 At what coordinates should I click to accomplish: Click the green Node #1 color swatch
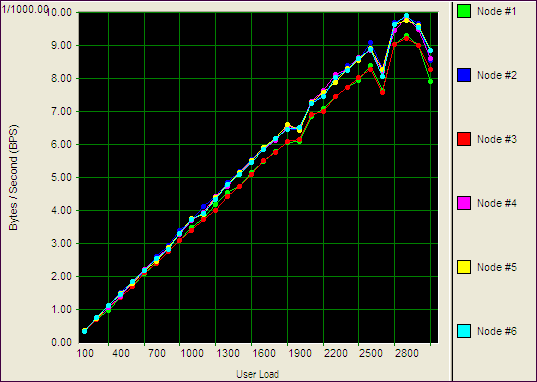[464, 11]
